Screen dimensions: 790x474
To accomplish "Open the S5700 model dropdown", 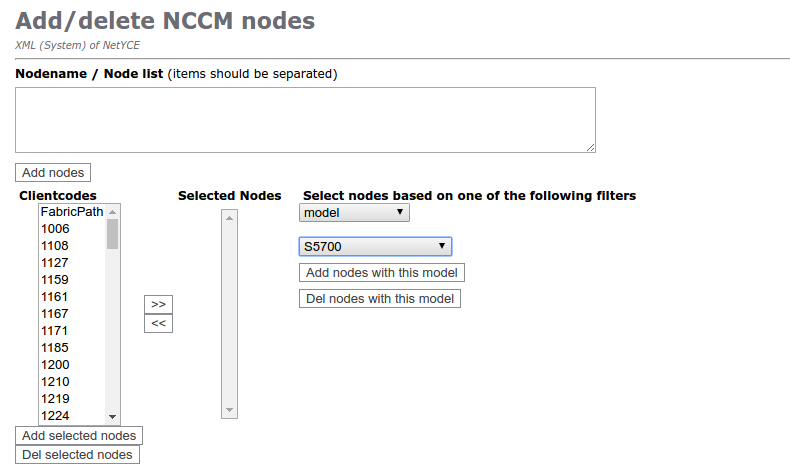I will click(375, 246).
